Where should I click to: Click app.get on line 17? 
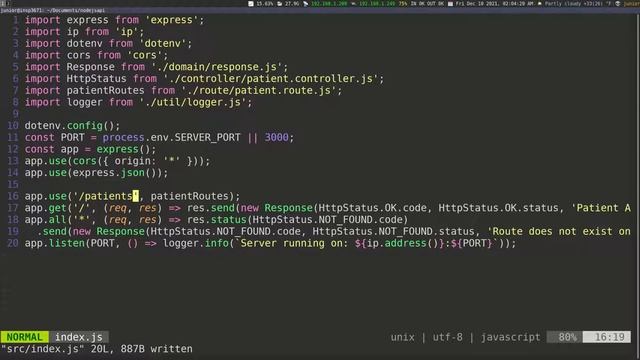[x=46, y=208]
